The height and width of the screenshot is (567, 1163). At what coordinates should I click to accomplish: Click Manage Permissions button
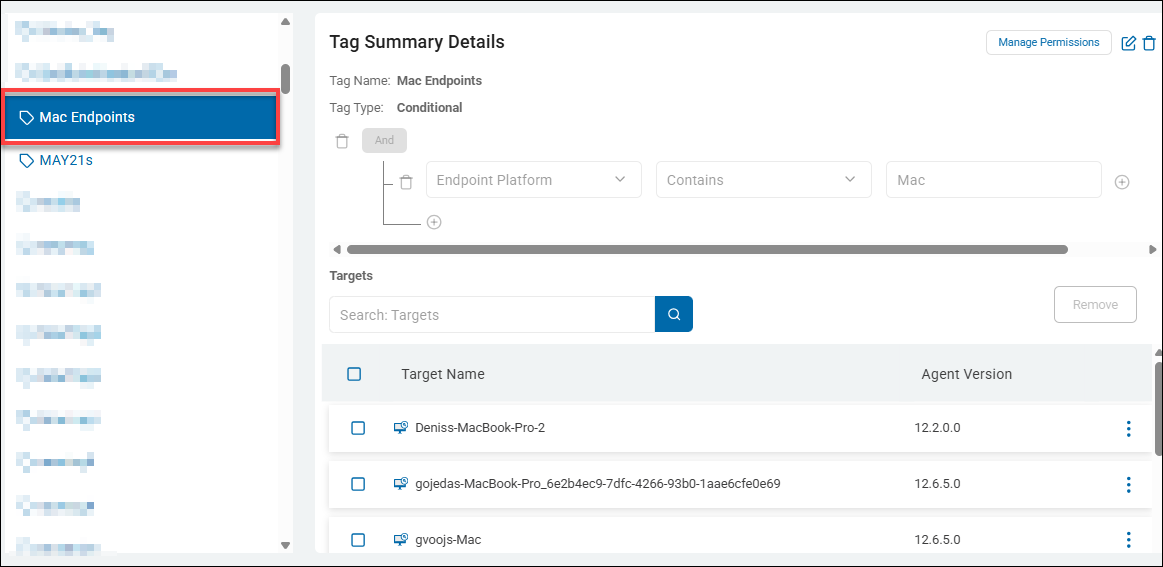1048,42
